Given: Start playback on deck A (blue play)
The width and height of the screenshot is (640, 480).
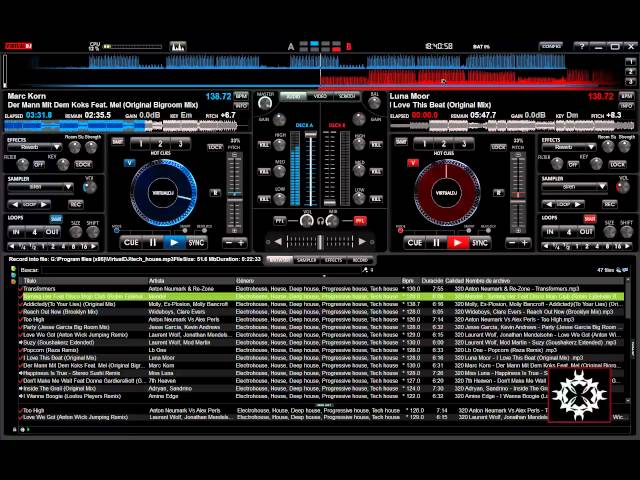Looking at the screenshot, I should tap(174, 242).
